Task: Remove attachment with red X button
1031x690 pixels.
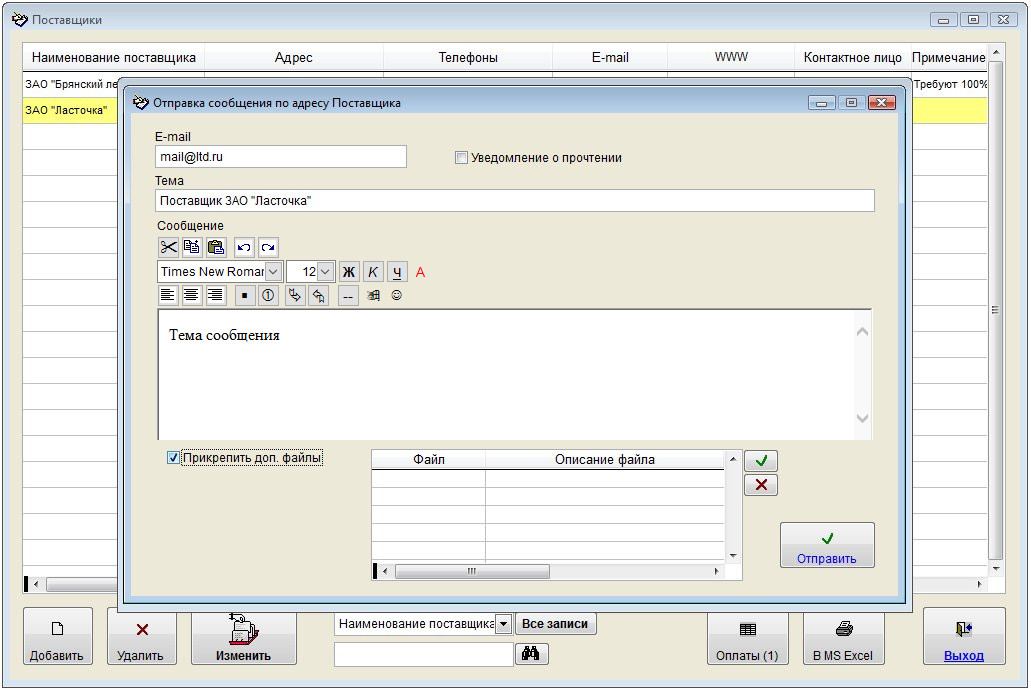Action: [x=761, y=485]
